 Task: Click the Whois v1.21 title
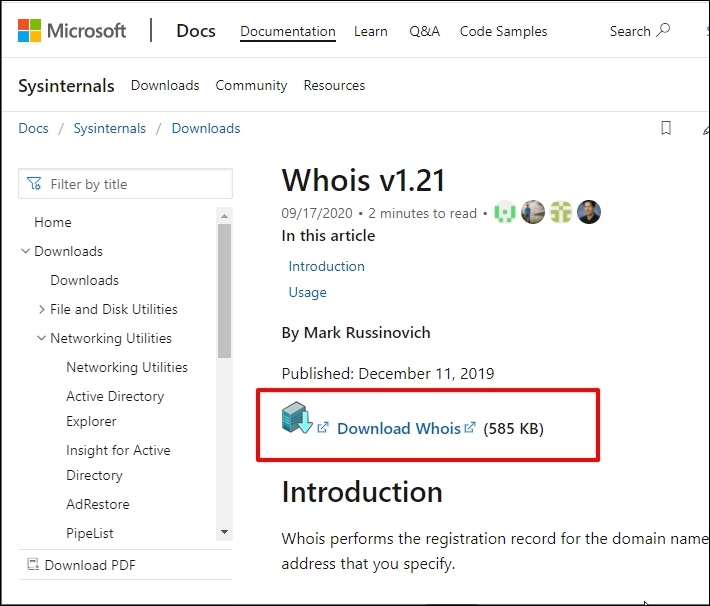click(x=363, y=180)
